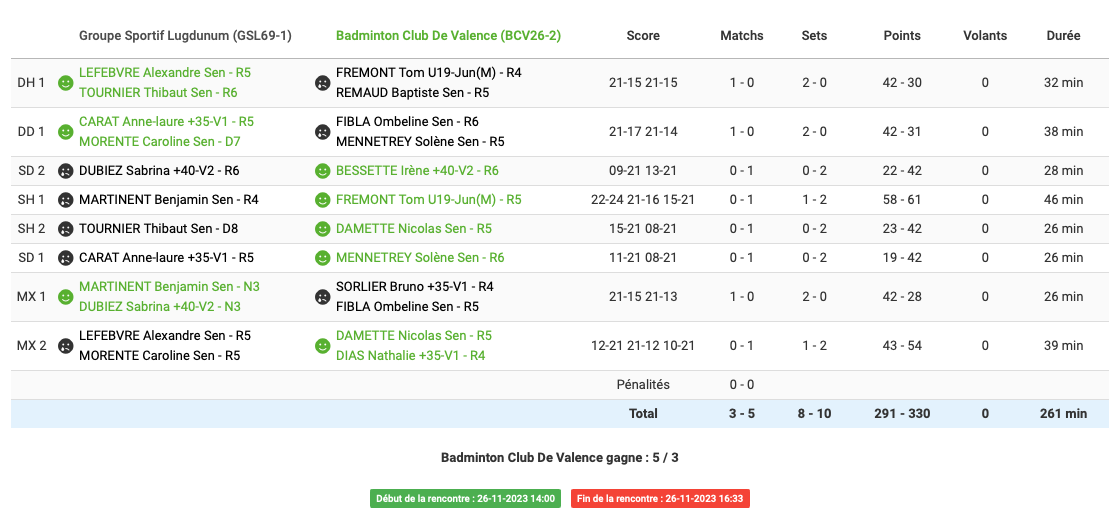Click the SH 1 row label

[31, 200]
